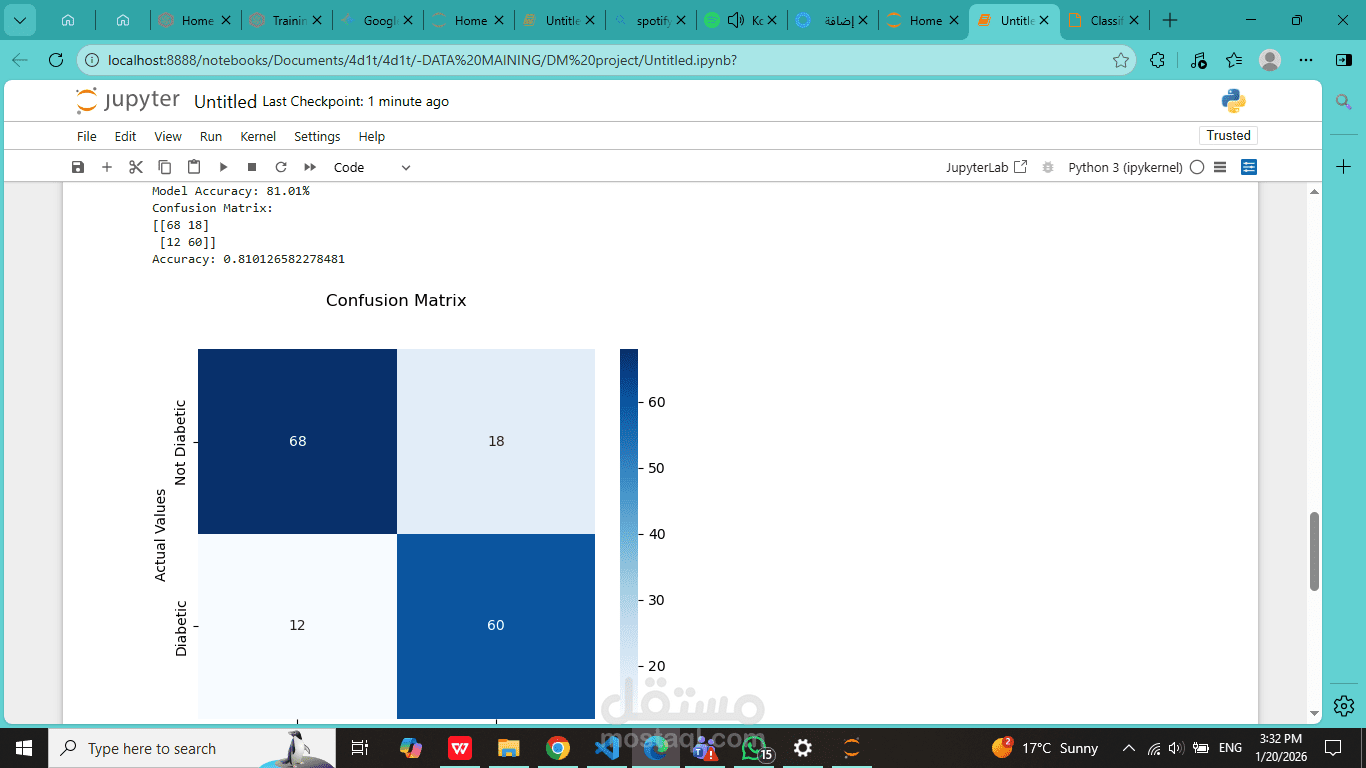Refresh the page with the reload icon
Image resolution: width=1366 pixels, height=768 pixels.
coord(56,60)
